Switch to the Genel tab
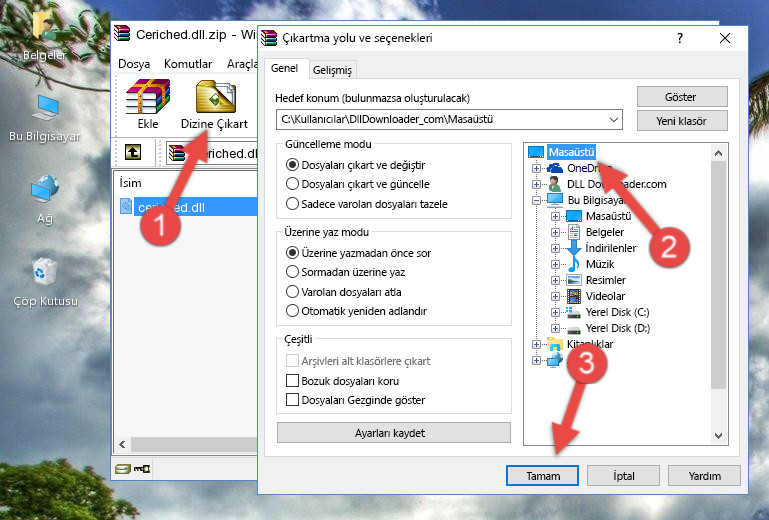Screen dimensions: 769x520 tap(284, 68)
